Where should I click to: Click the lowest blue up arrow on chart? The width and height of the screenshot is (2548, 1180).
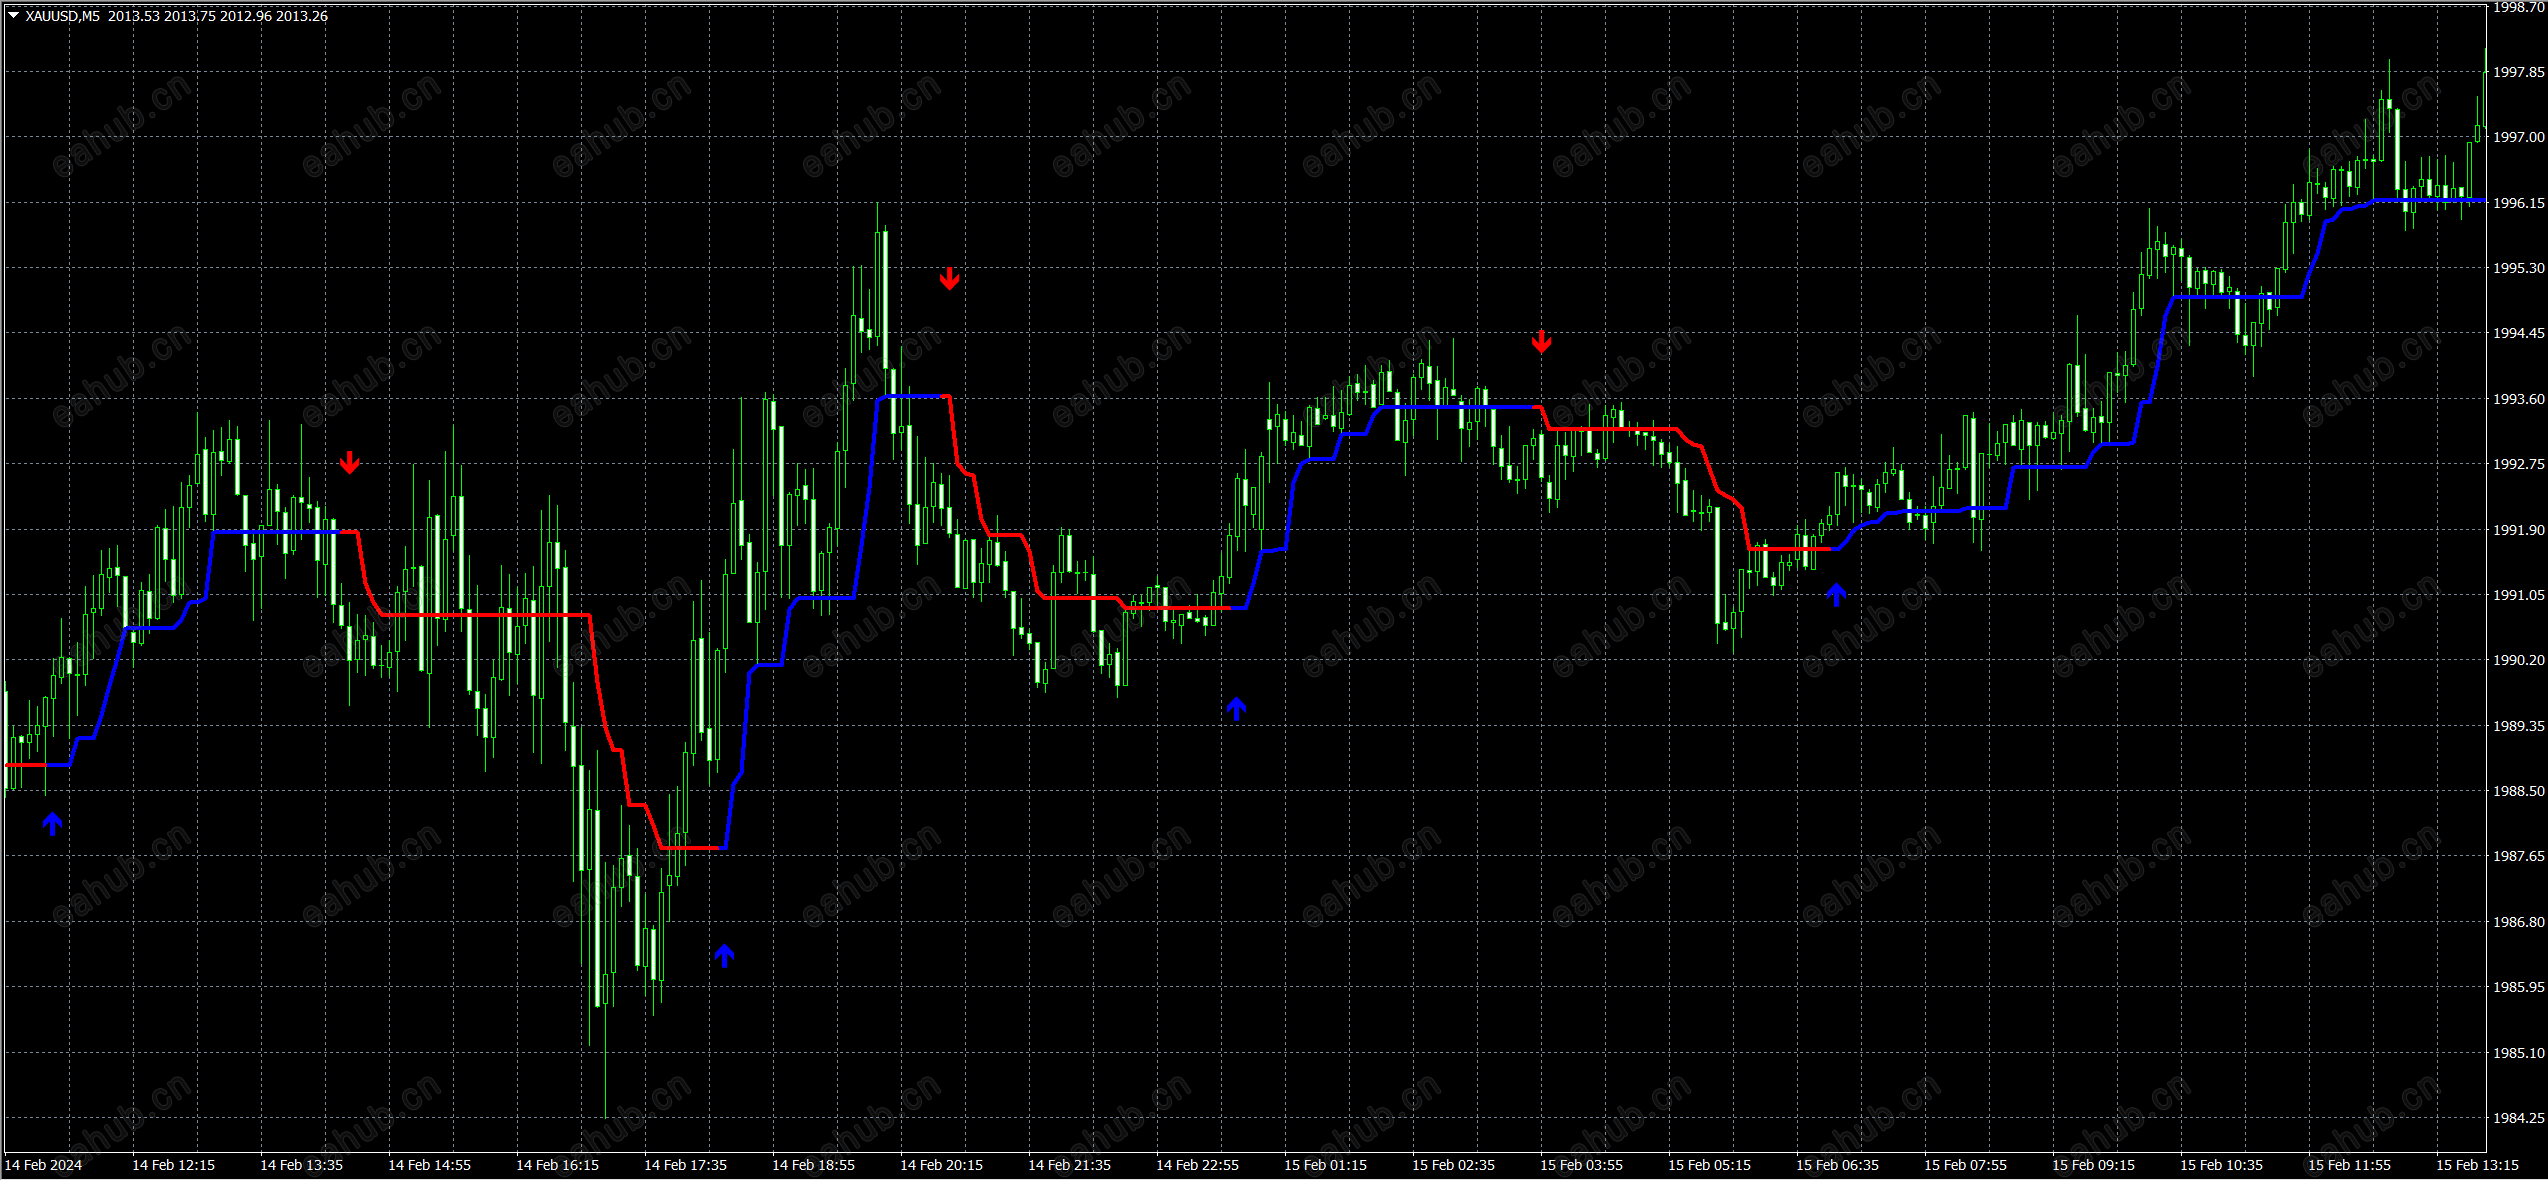click(x=725, y=955)
